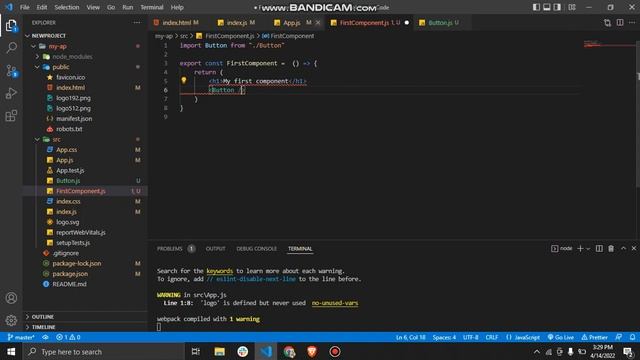640x360 pixels.
Task: Open editor more actions ellipsis
Action: tap(632, 23)
